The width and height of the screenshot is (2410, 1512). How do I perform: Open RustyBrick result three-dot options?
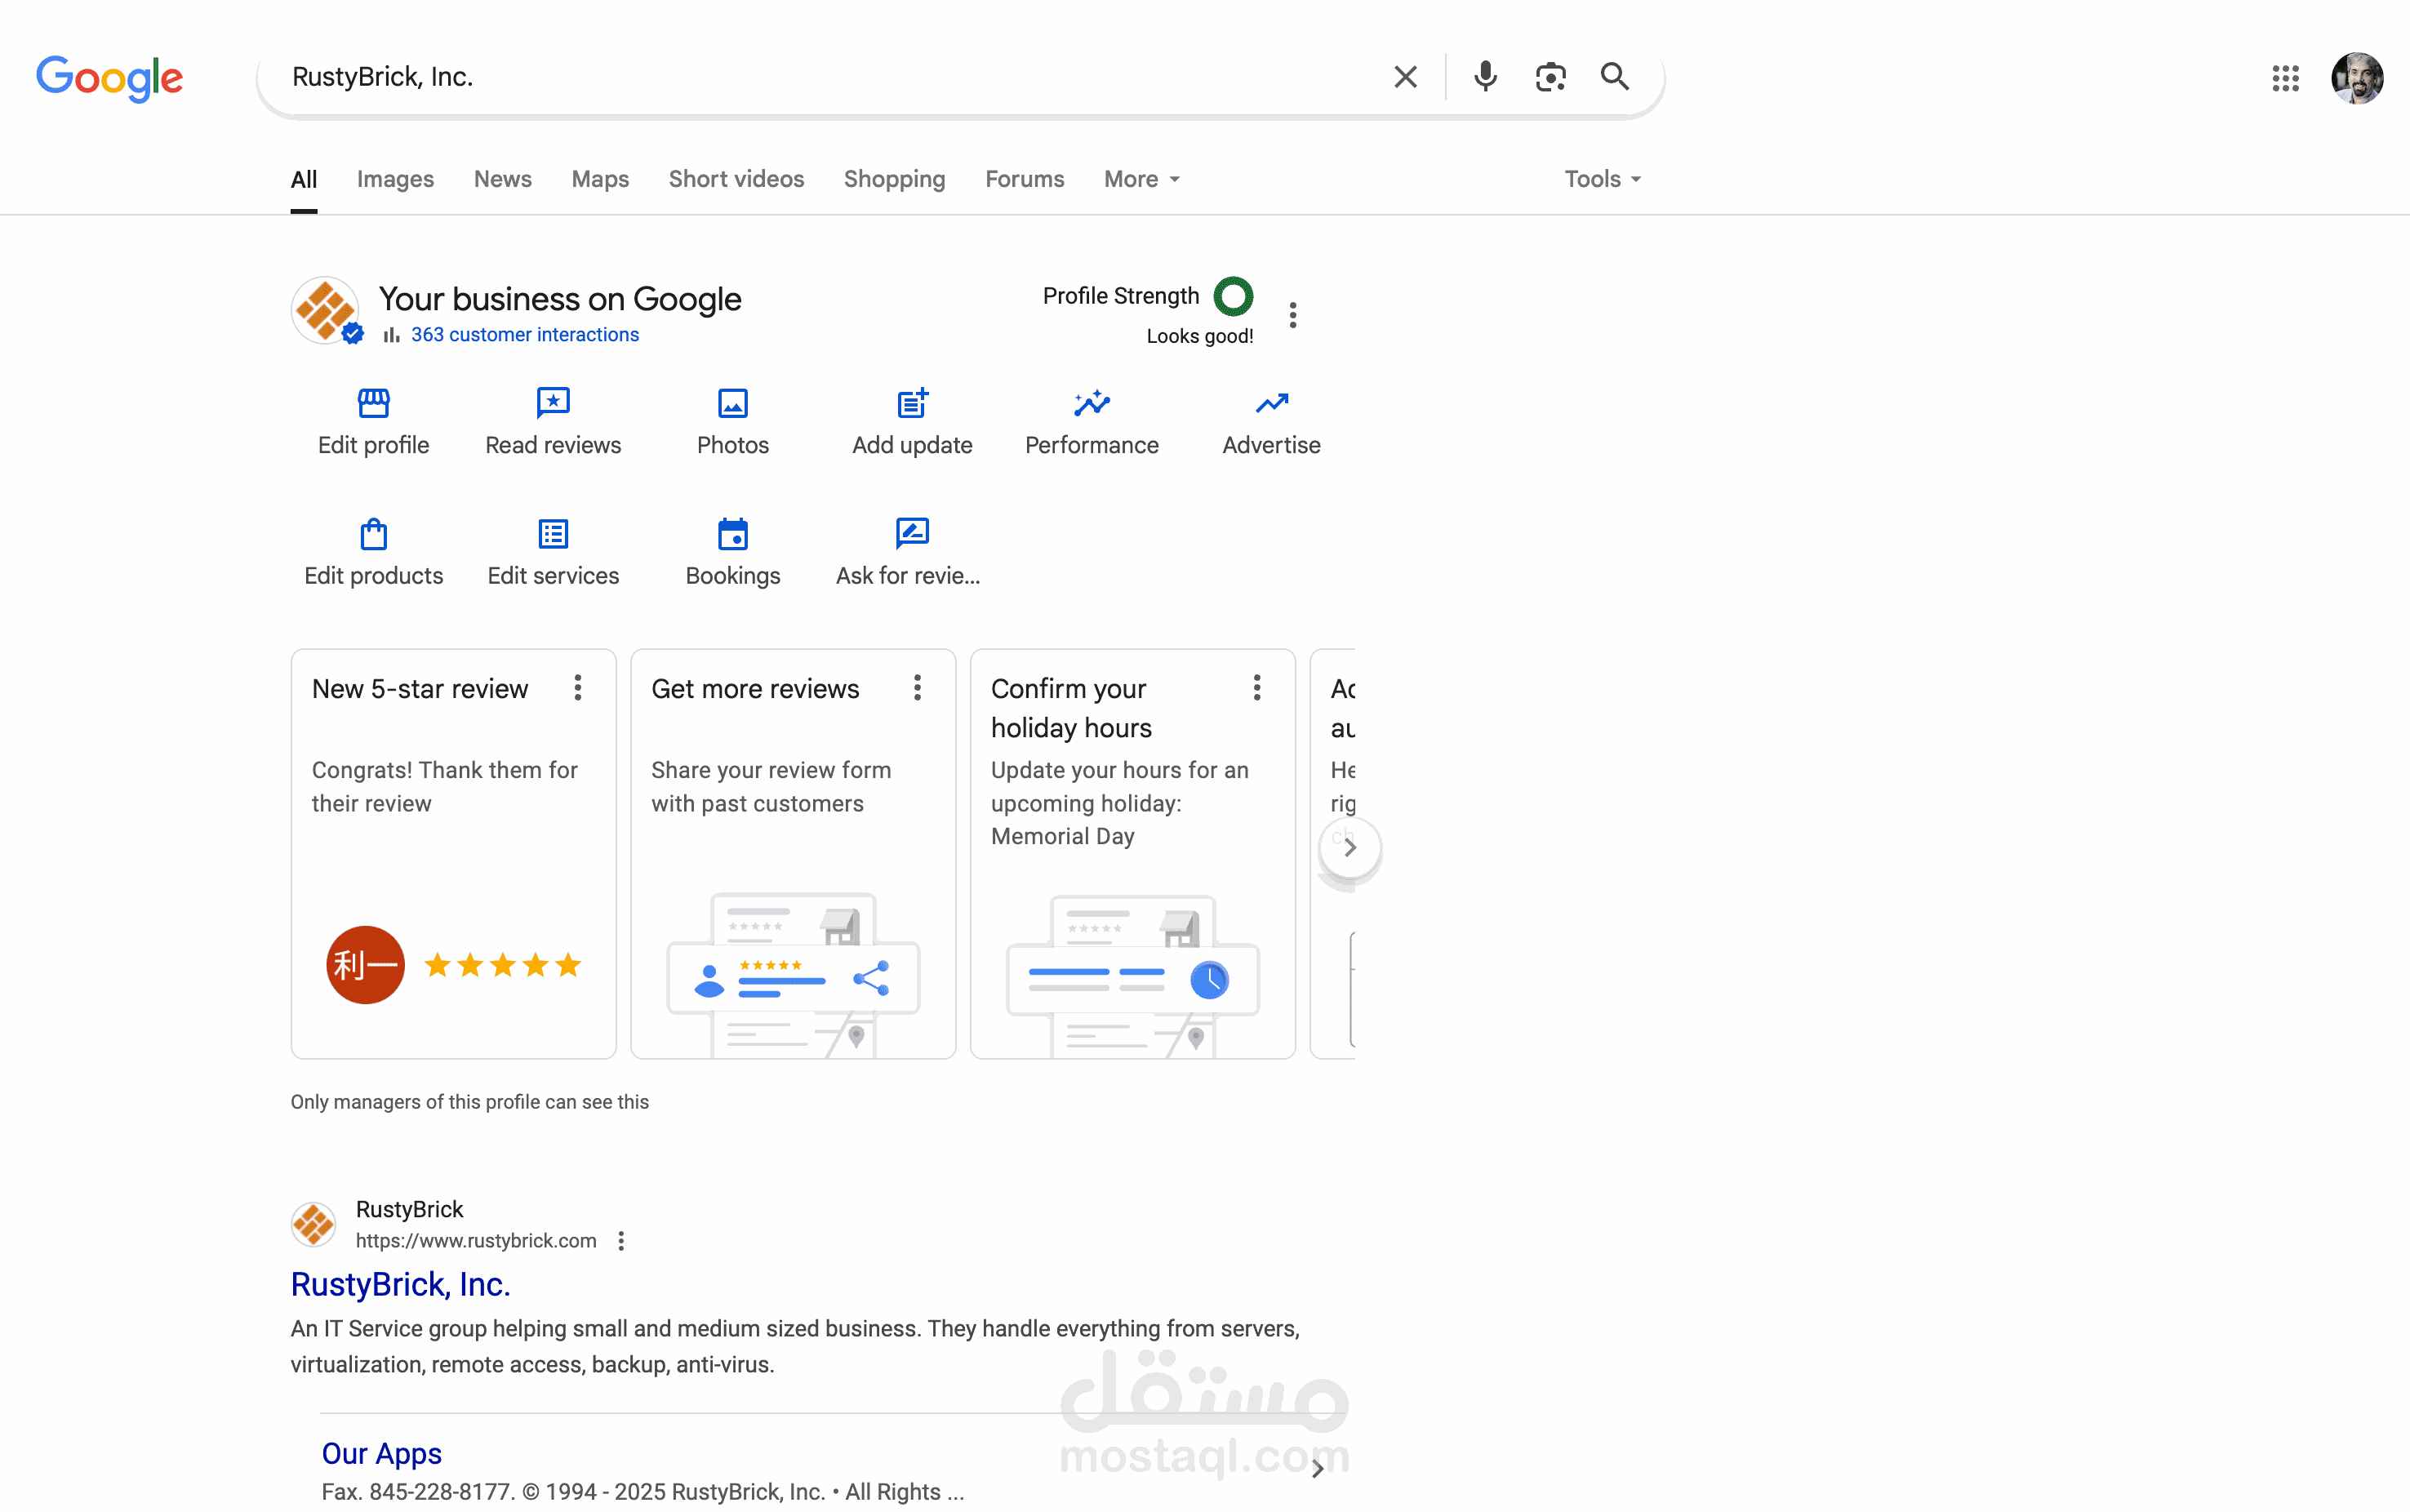click(621, 1241)
